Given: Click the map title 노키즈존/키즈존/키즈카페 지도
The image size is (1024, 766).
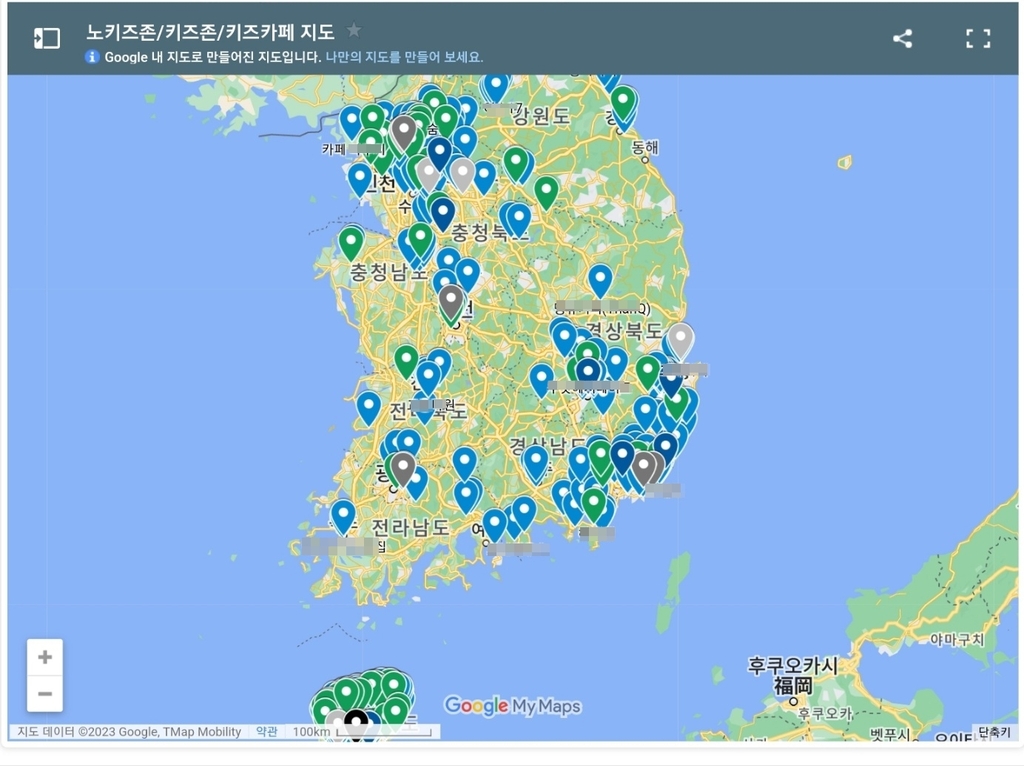Looking at the screenshot, I should [210, 32].
